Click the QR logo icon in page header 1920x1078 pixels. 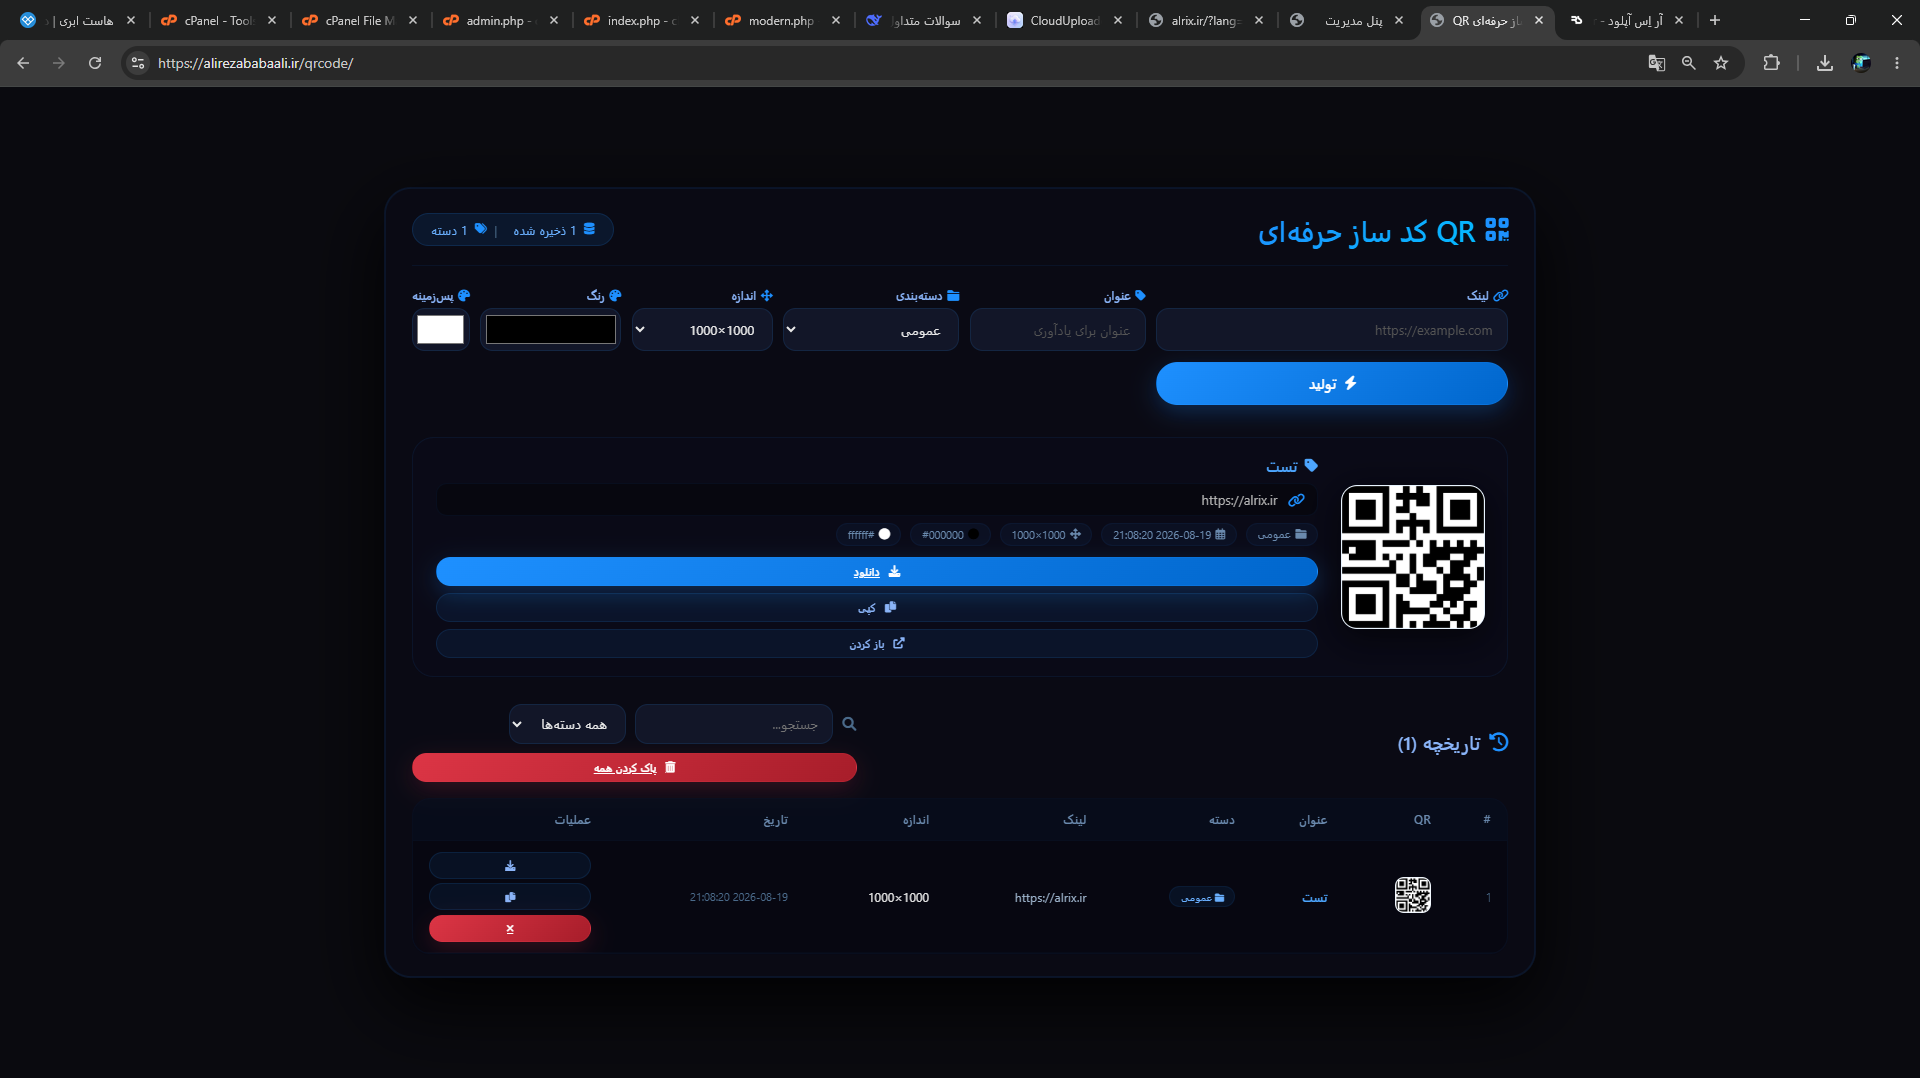click(1497, 230)
